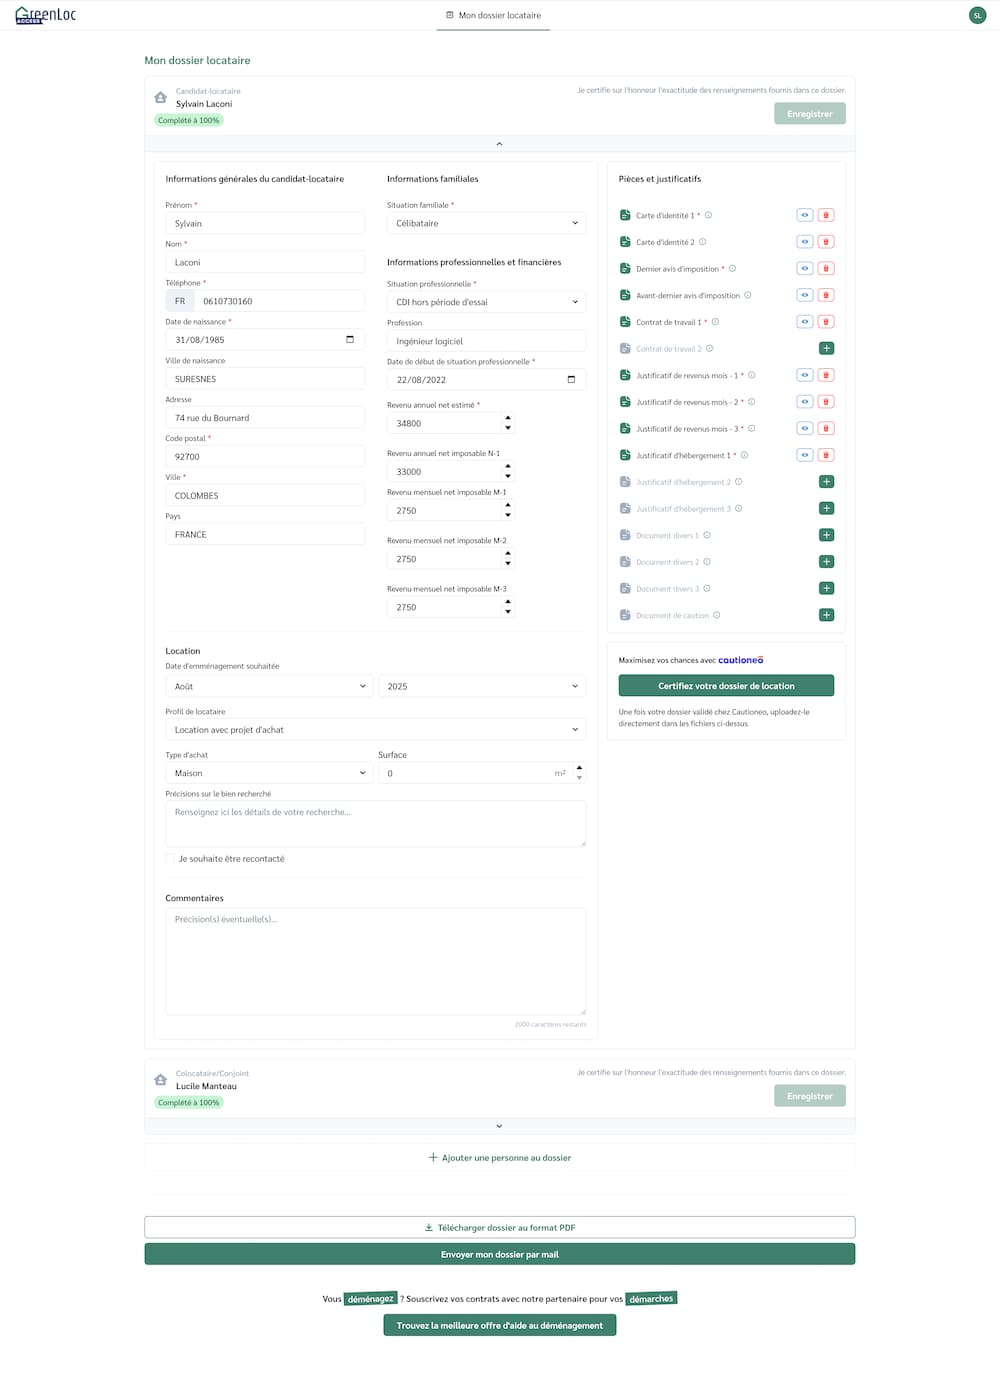Delete Dernier avis d'imposition file

[x=826, y=269]
